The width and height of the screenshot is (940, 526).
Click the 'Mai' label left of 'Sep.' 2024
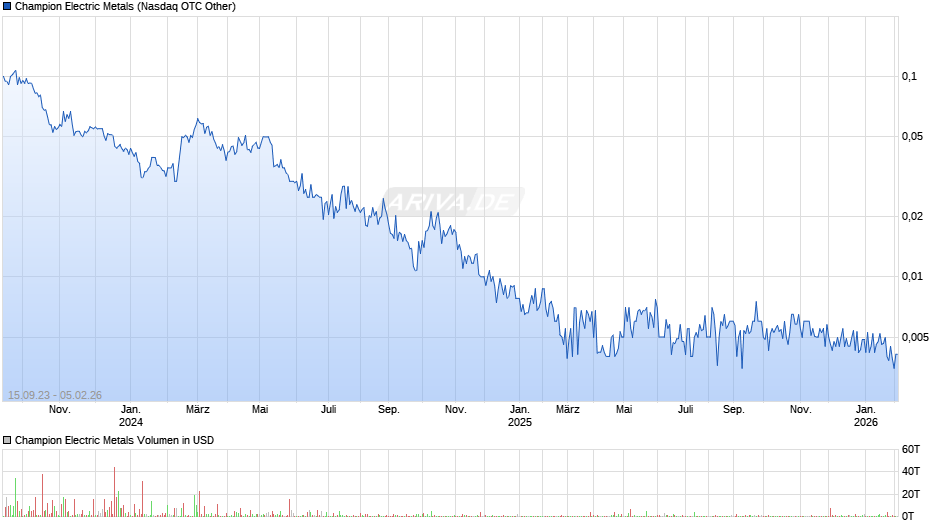tap(260, 410)
